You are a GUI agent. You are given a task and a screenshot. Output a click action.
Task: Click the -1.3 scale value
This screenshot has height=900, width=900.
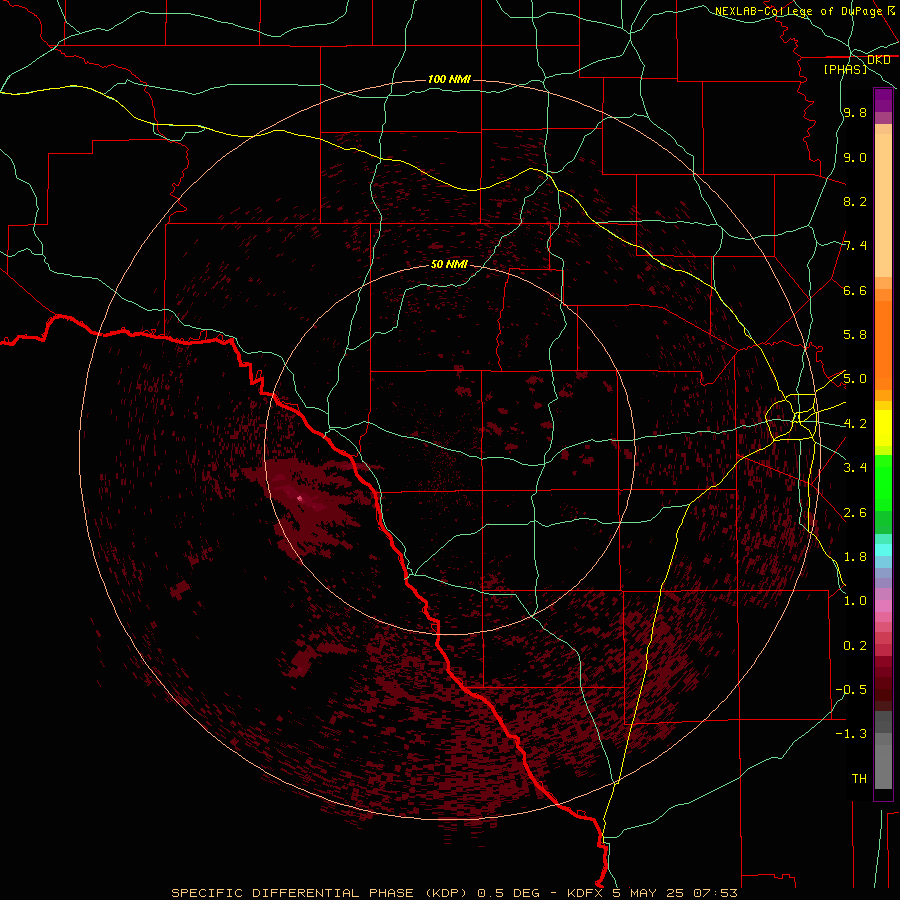(851, 734)
